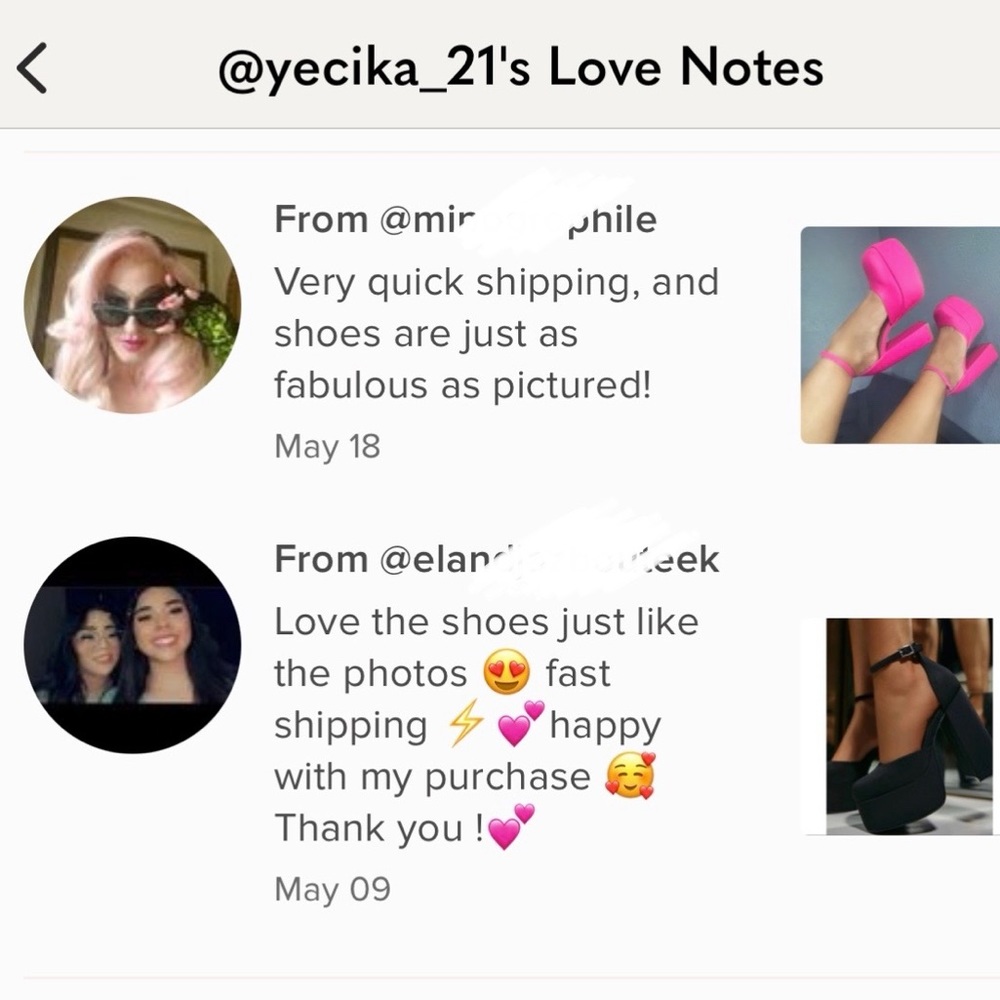The width and height of the screenshot is (1000, 1000).
Task: Click the pink hearts after 'Thank you !'
Action: pos(511,828)
